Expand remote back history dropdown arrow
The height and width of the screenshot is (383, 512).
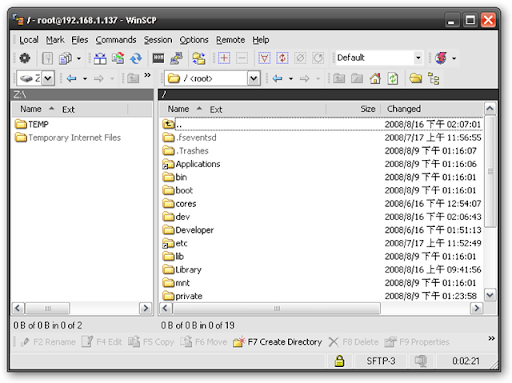coord(291,79)
